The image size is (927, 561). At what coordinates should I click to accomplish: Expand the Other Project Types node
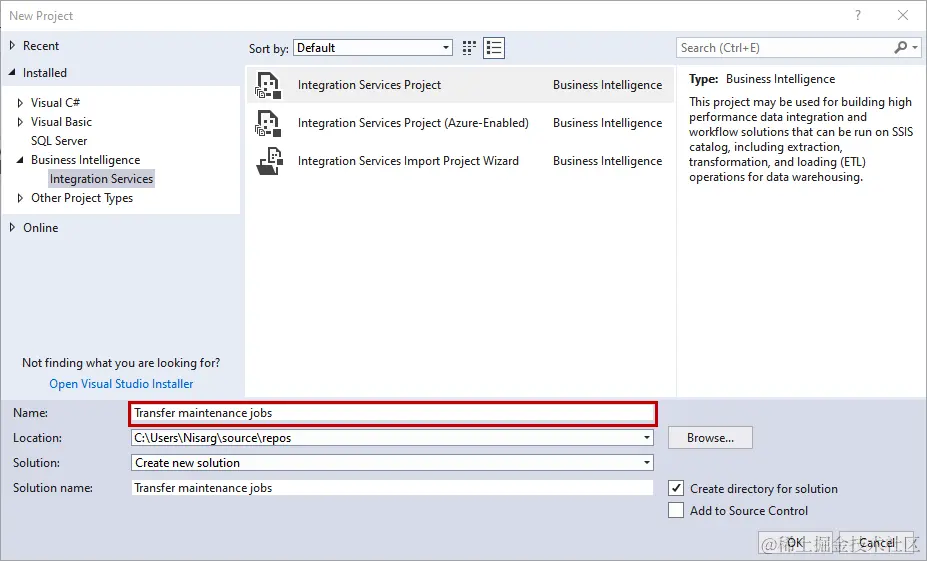pyautogui.click(x=20, y=198)
